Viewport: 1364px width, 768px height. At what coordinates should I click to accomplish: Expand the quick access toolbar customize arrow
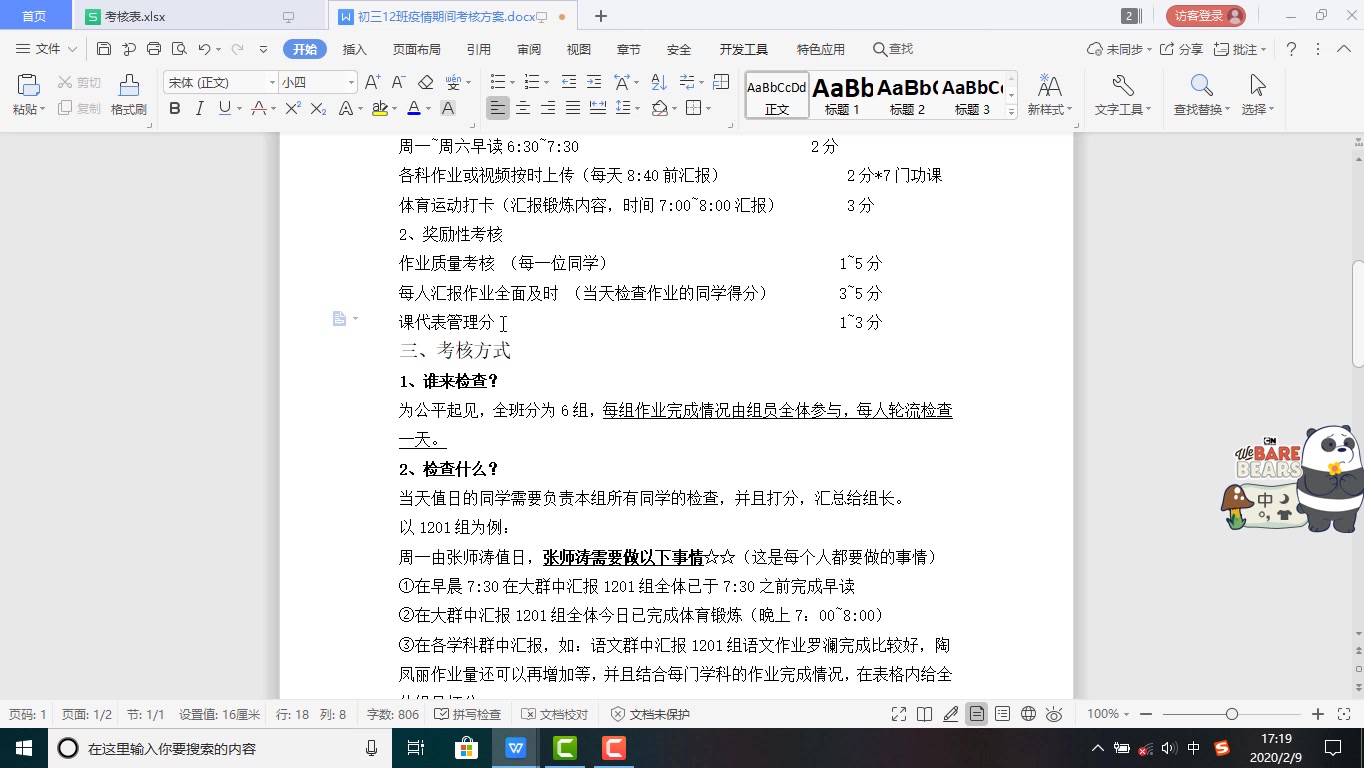click(x=263, y=49)
